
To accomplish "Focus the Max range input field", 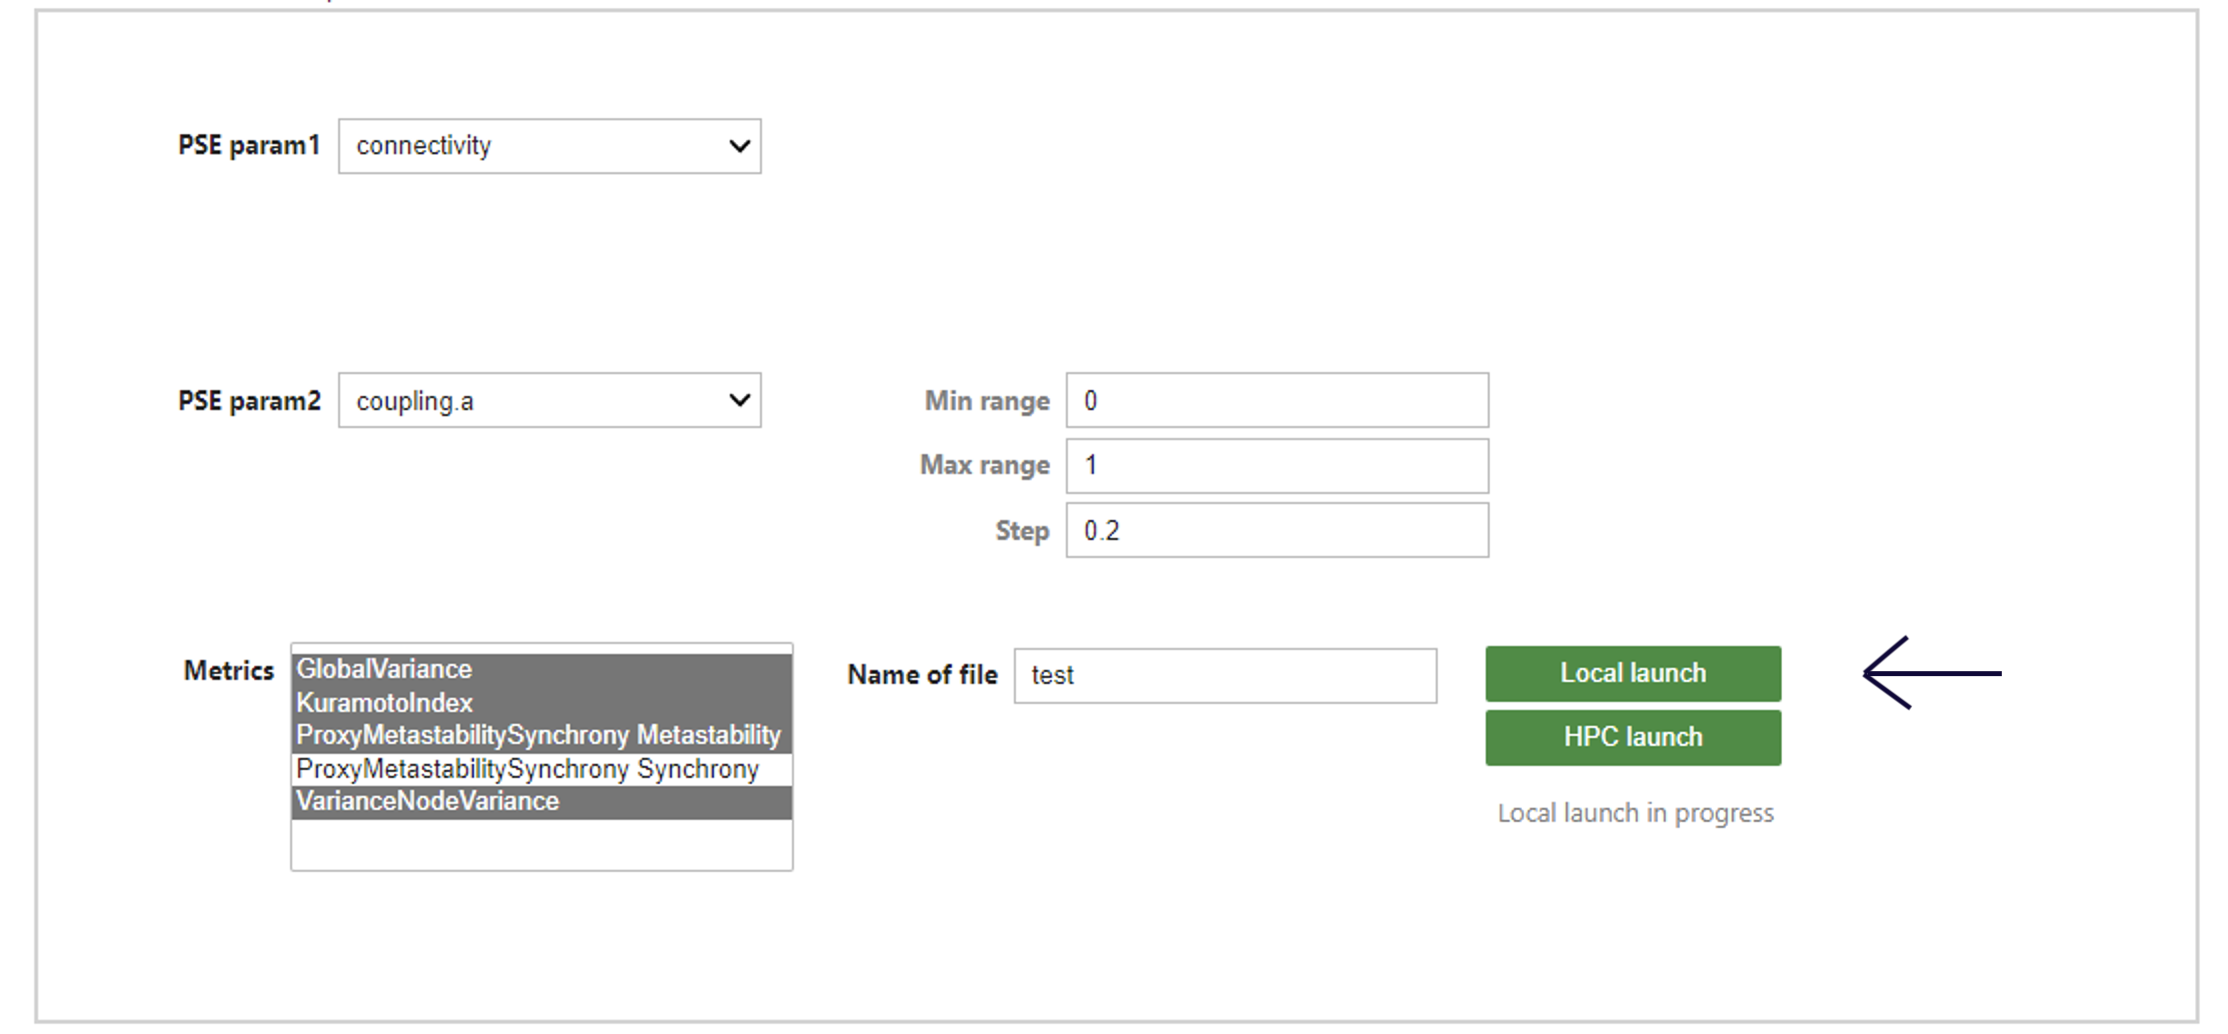I will [x=1276, y=466].
